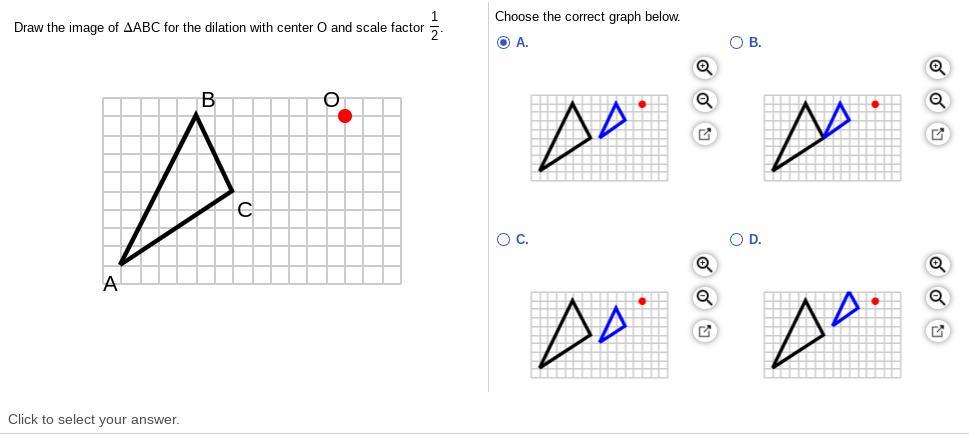This screenshot has width=969, height=438.
Task: Mark option D radio button
Action: click(x=737, y=239)
